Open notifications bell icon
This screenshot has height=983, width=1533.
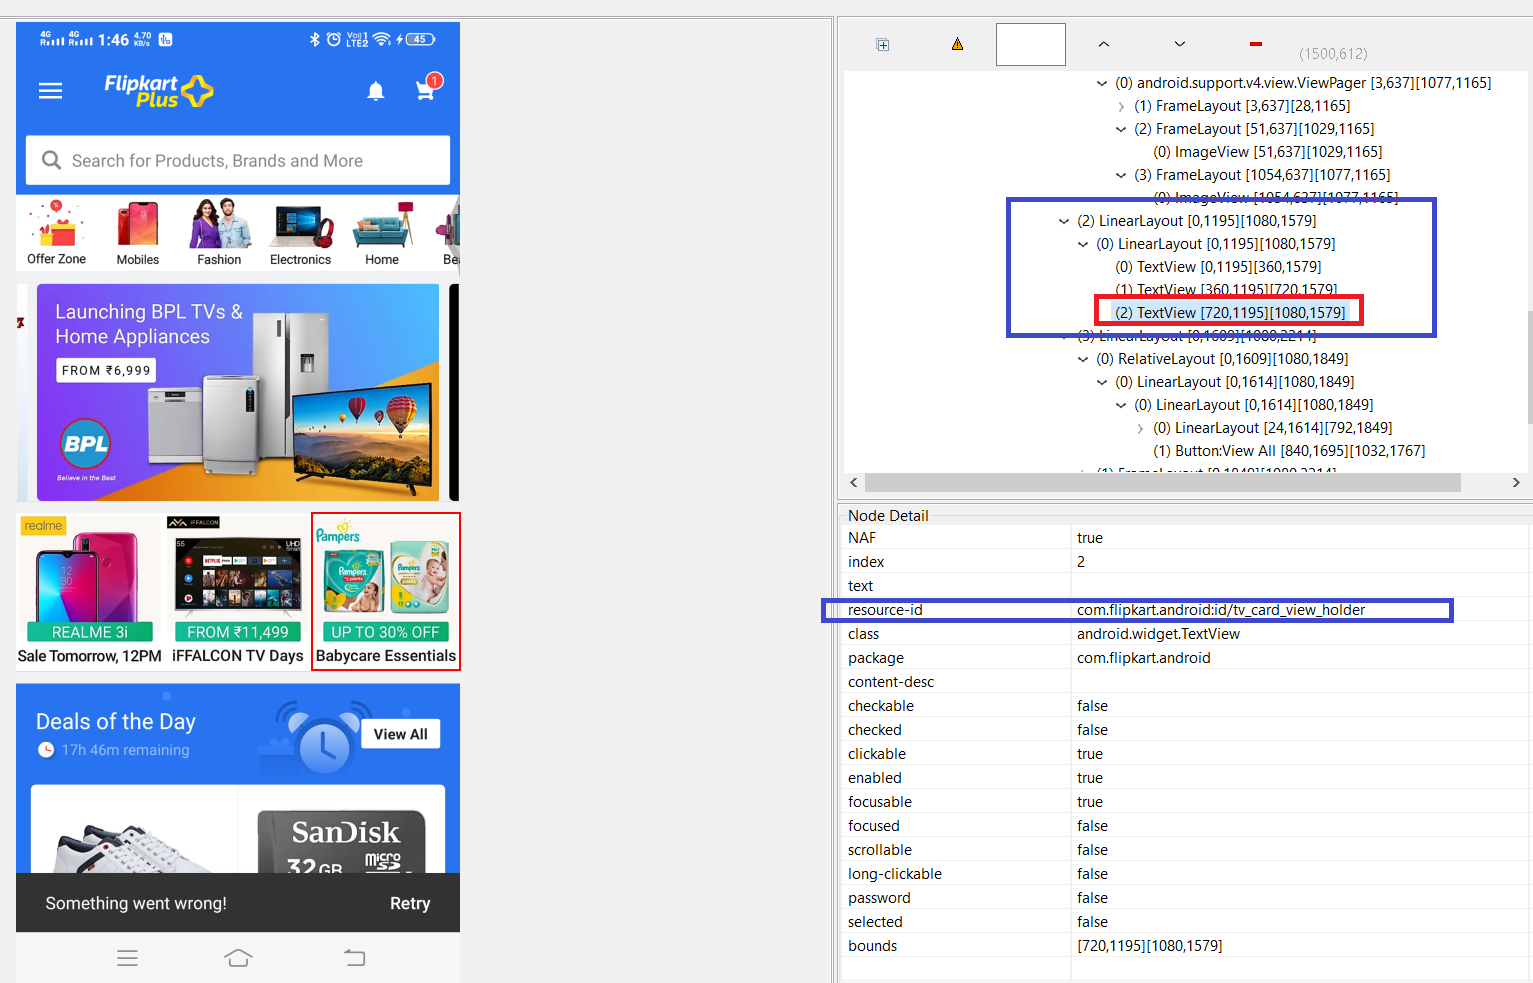pyautogui.click(x=376, y=91)
